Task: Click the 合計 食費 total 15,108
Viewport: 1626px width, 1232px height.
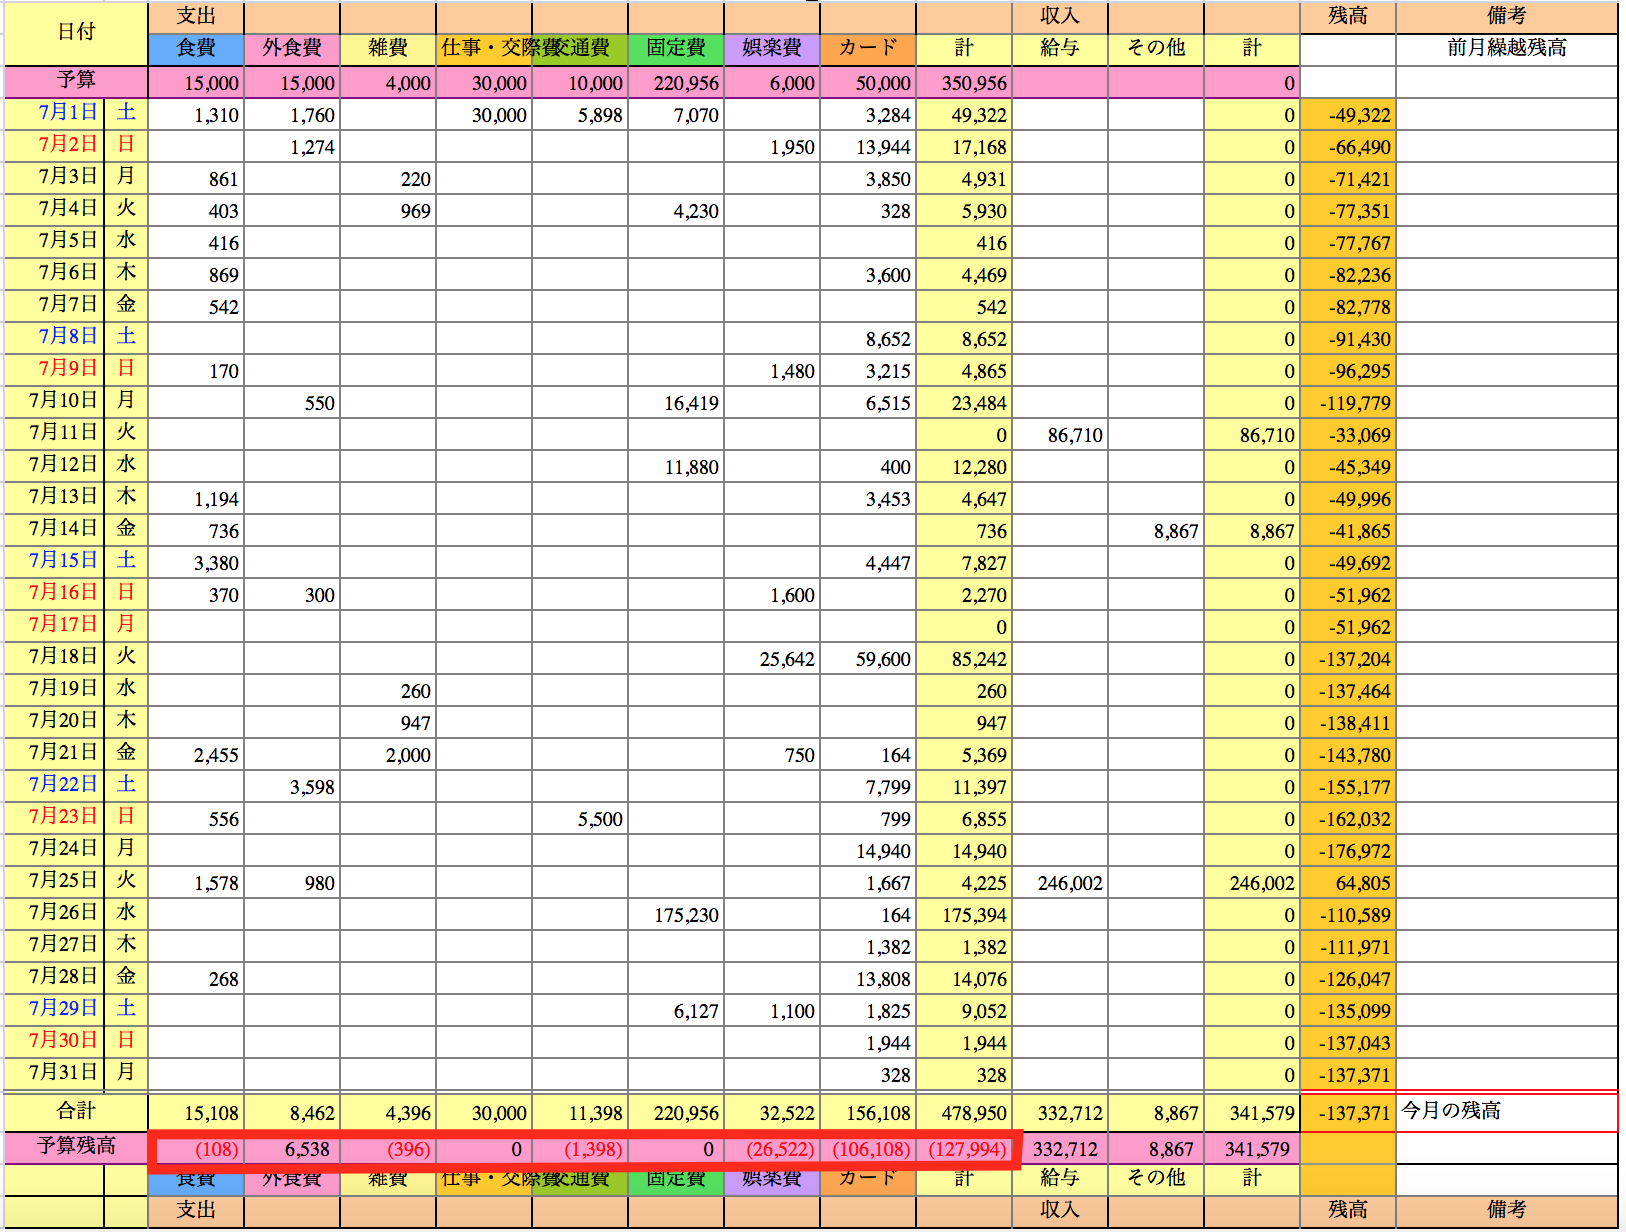Action: (x=196, y=1112)
